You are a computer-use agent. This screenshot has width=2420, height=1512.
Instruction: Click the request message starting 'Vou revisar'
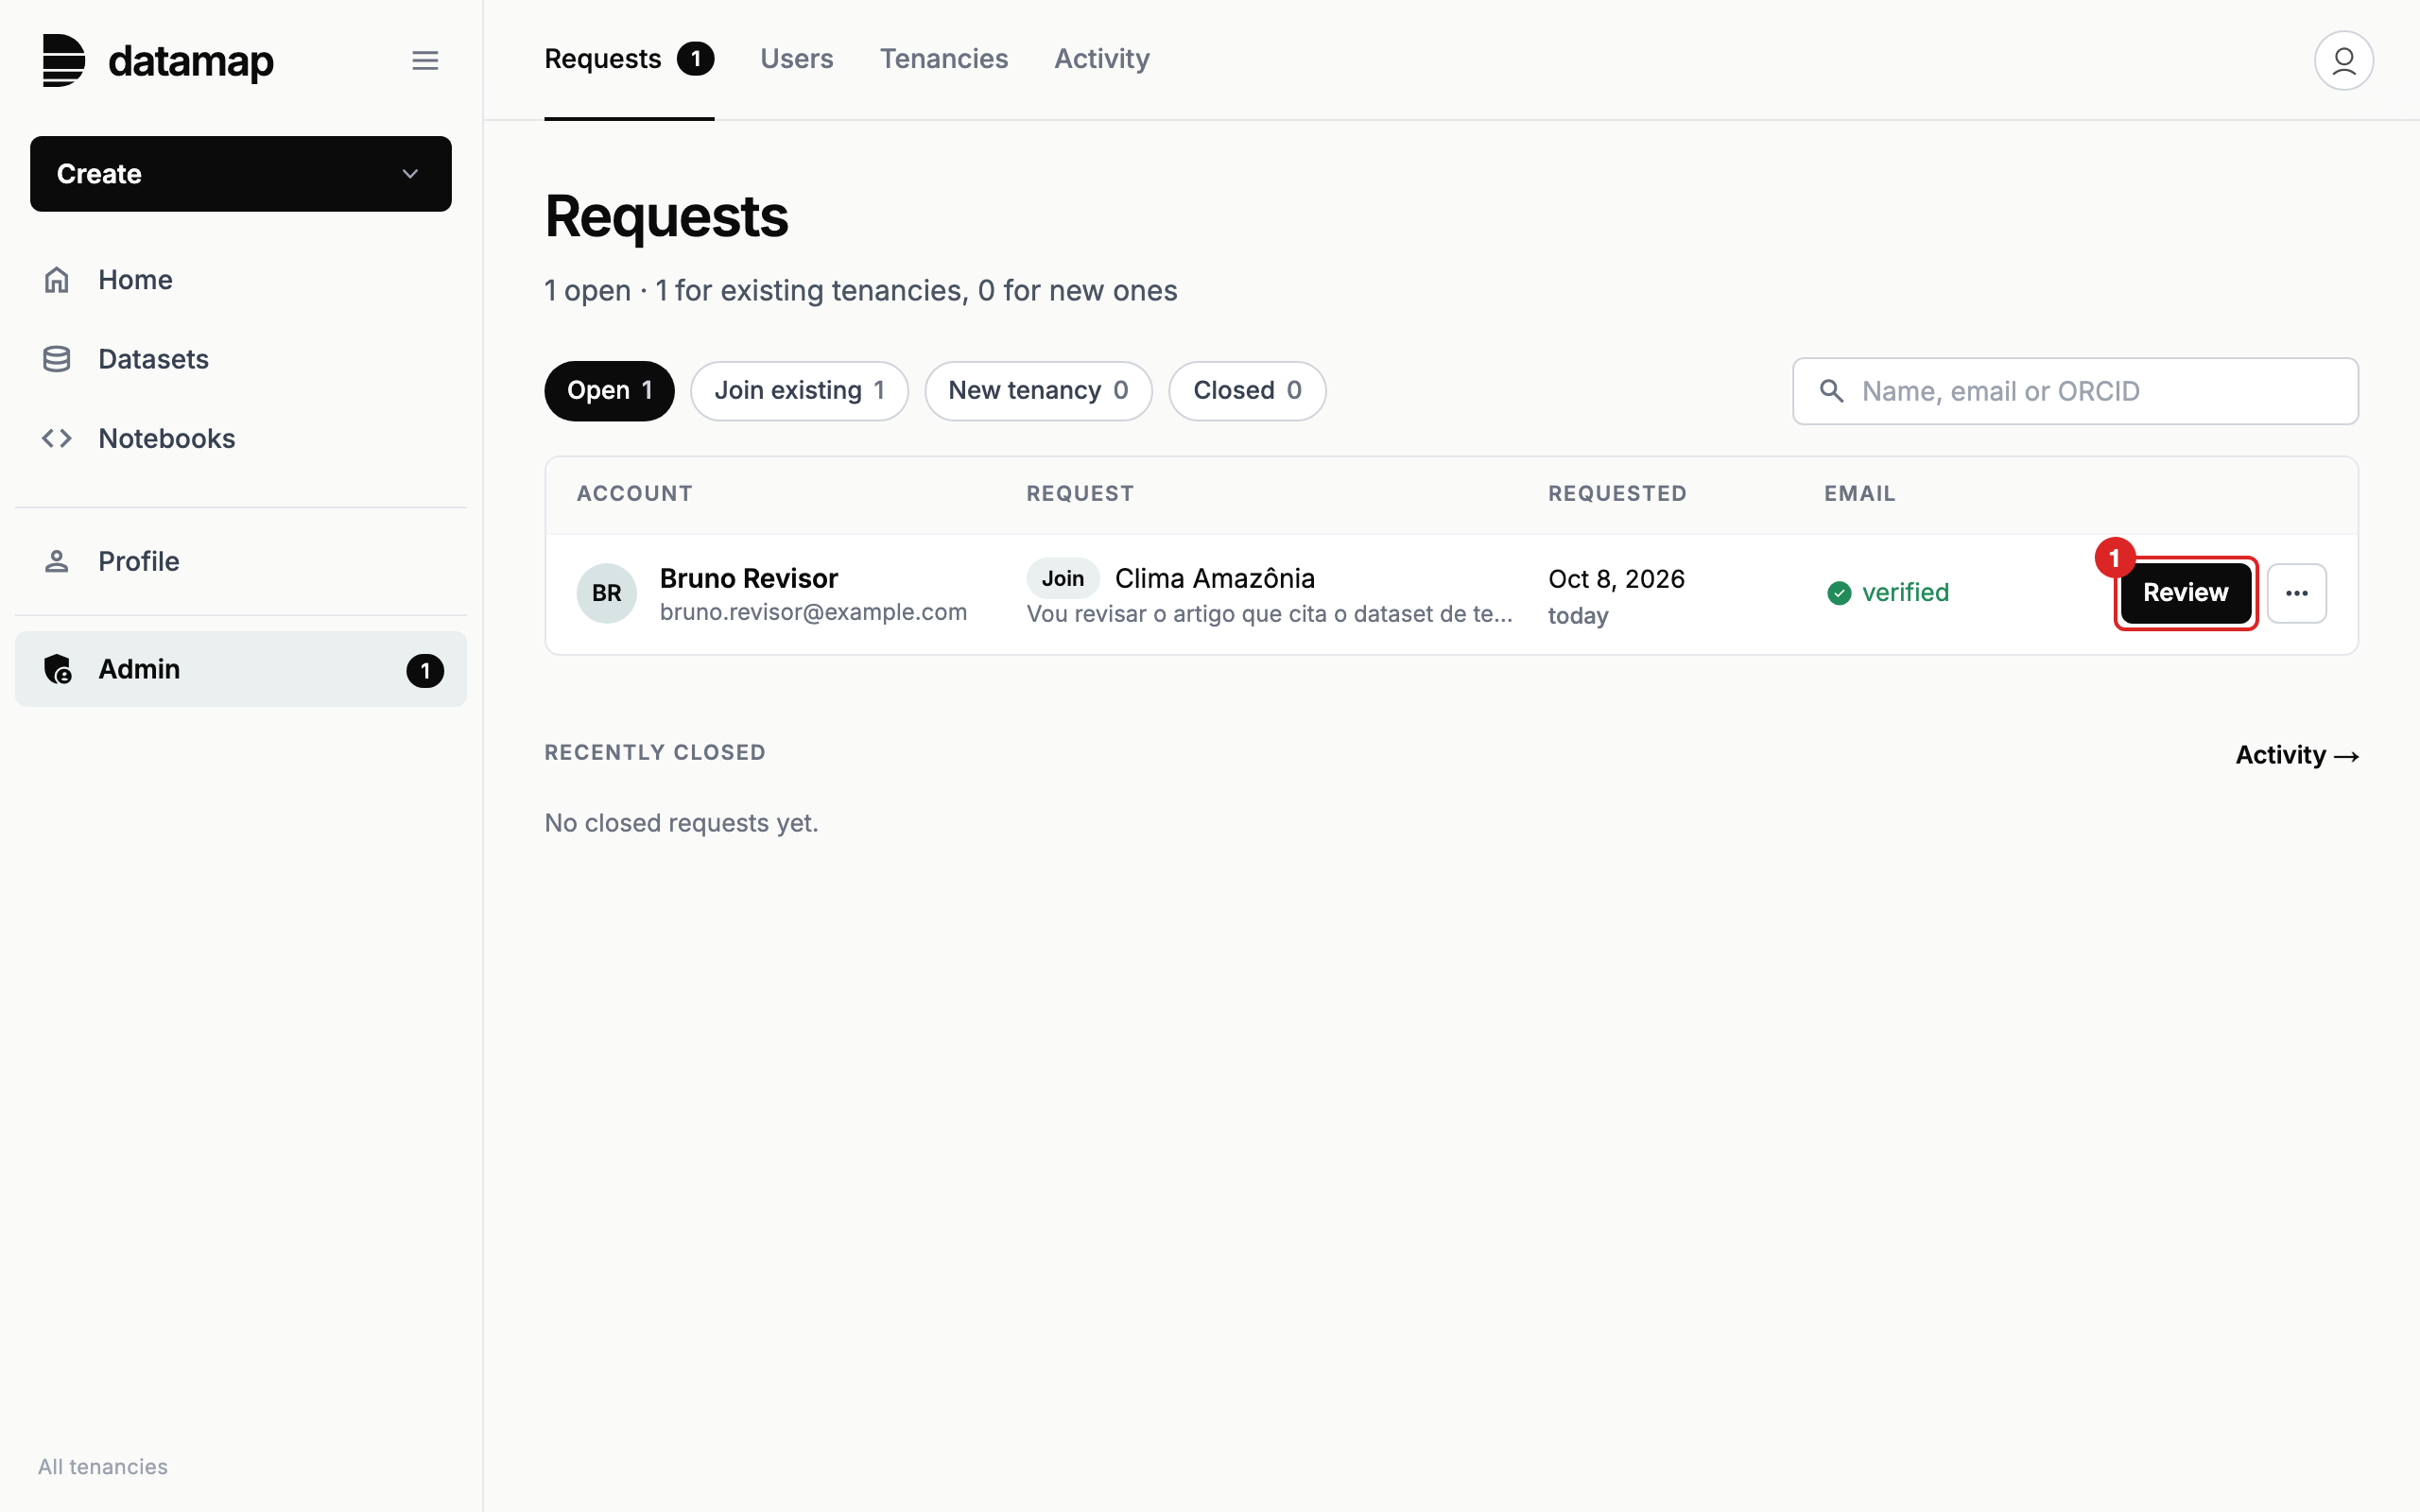[x=1269, y=614]
